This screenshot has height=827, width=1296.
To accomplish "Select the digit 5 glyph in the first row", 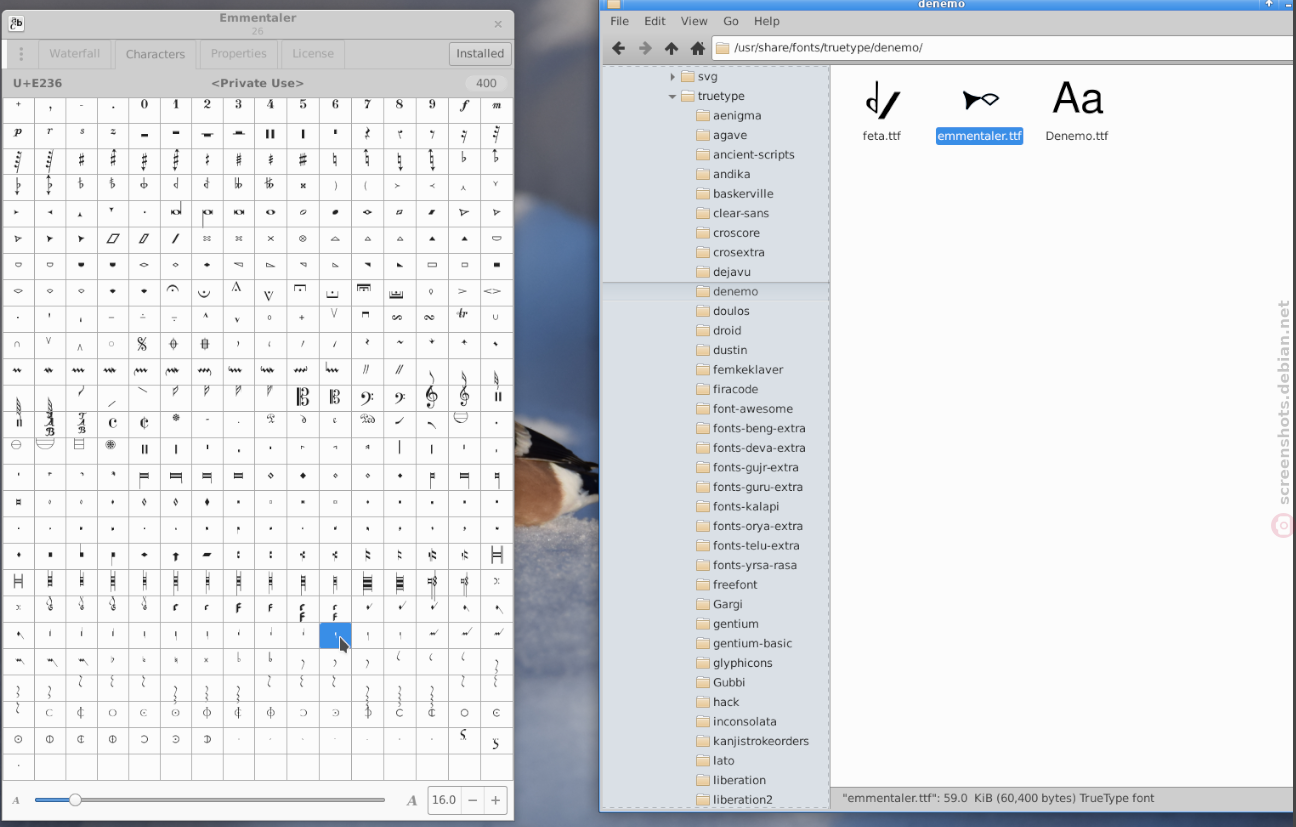I will coord(303,105).
